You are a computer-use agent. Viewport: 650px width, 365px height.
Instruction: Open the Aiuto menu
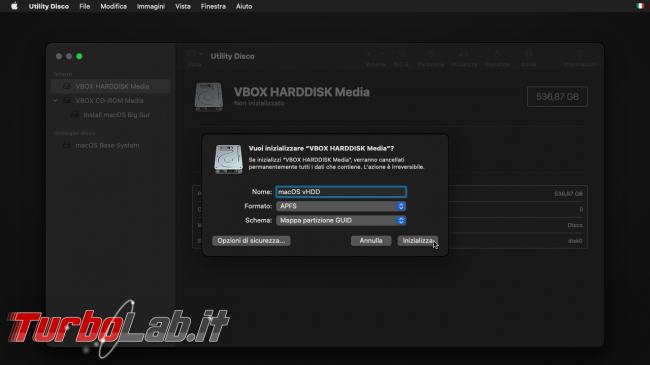[244, 6]
